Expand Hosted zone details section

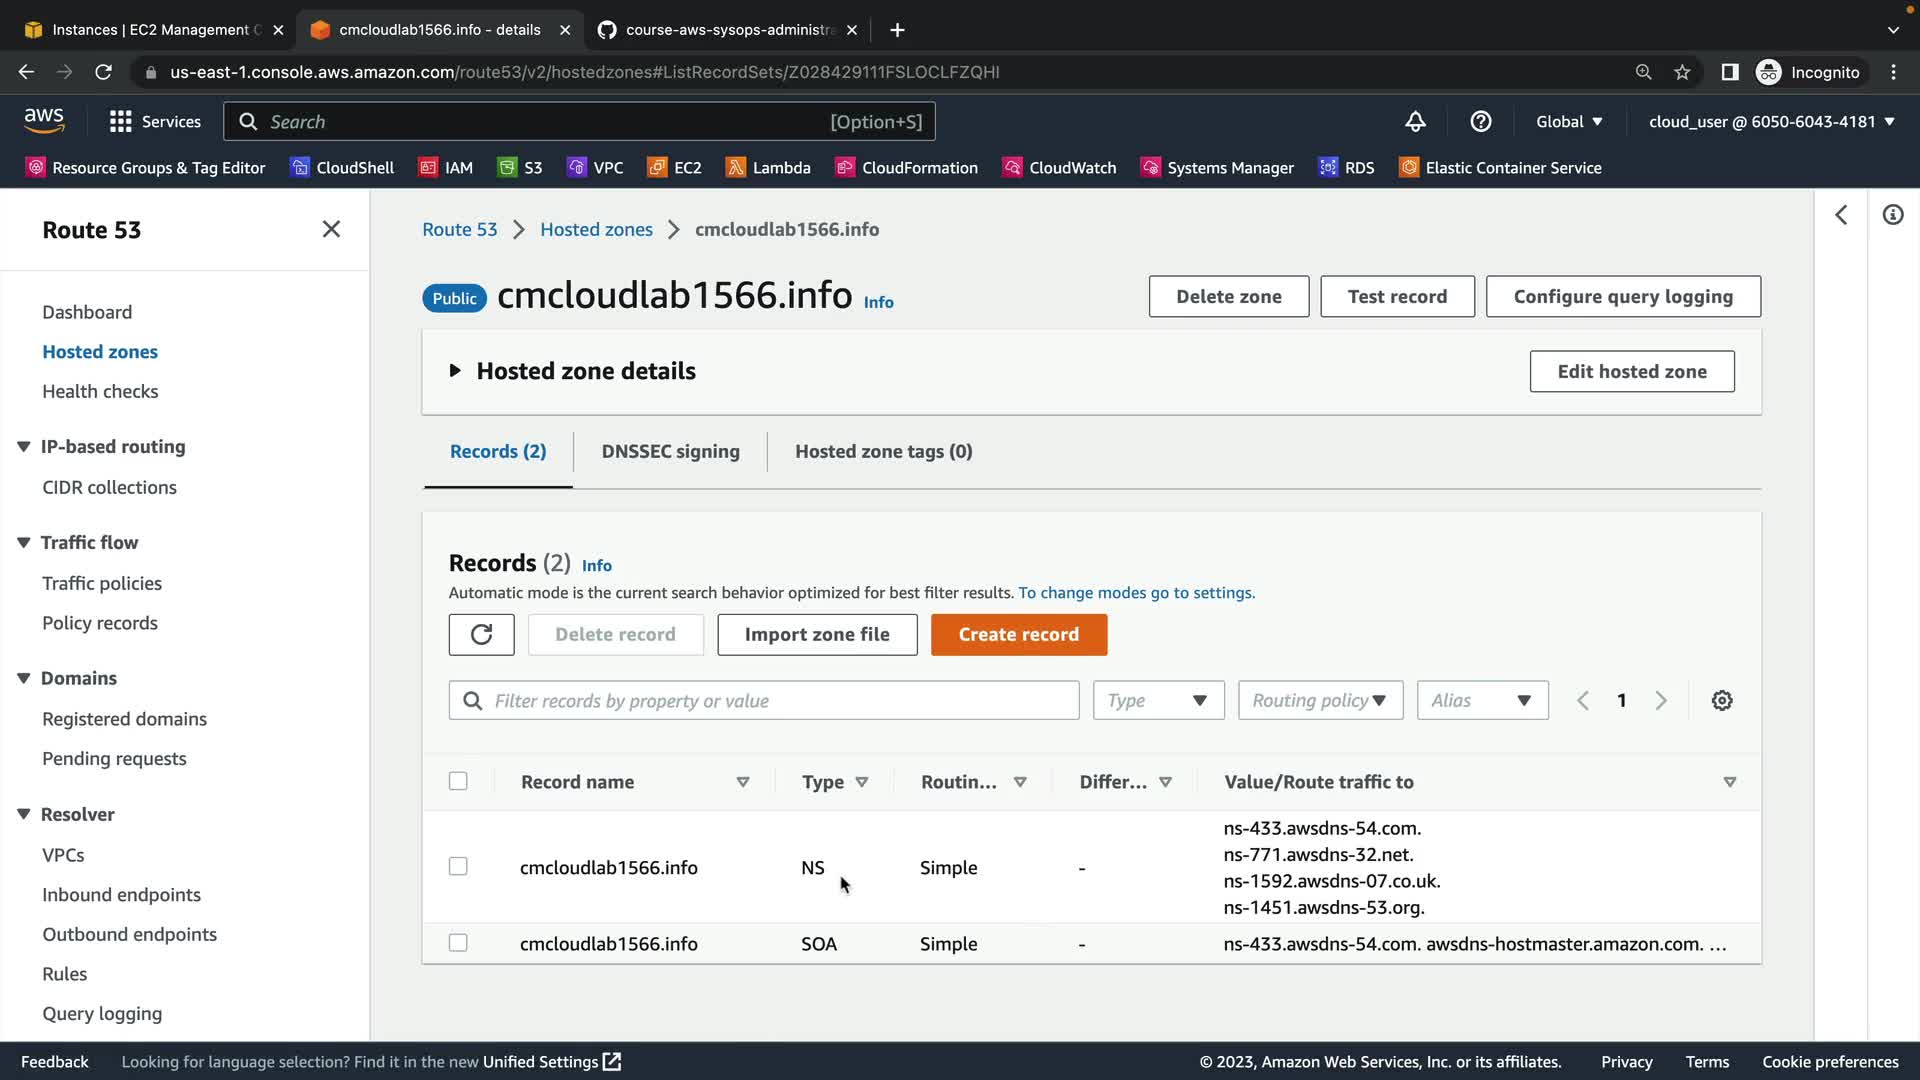pyautogui.click(x=455, y=371)
